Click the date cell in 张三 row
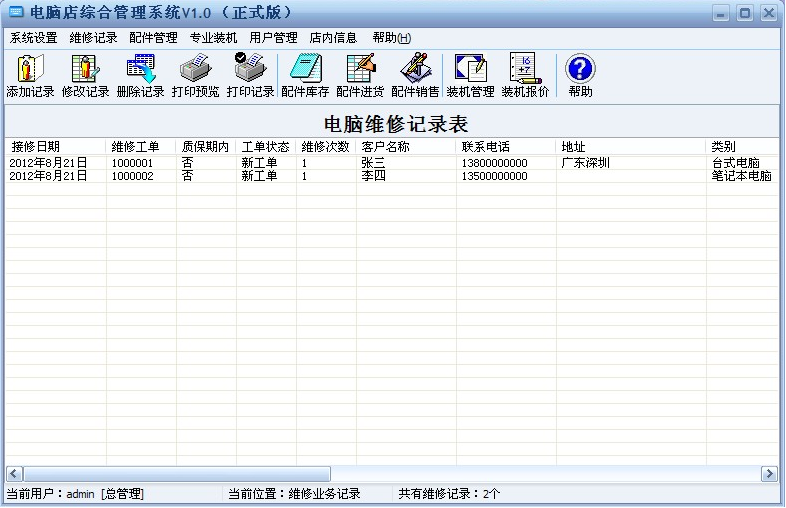This screenshot has width=786, height=508. [48, 163]
